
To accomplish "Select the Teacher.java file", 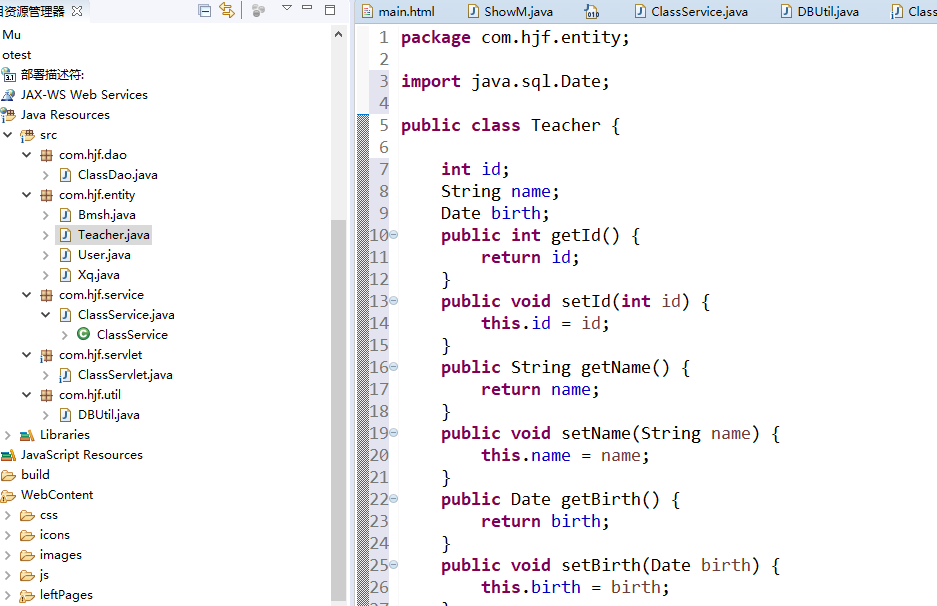I will point(103,235).
